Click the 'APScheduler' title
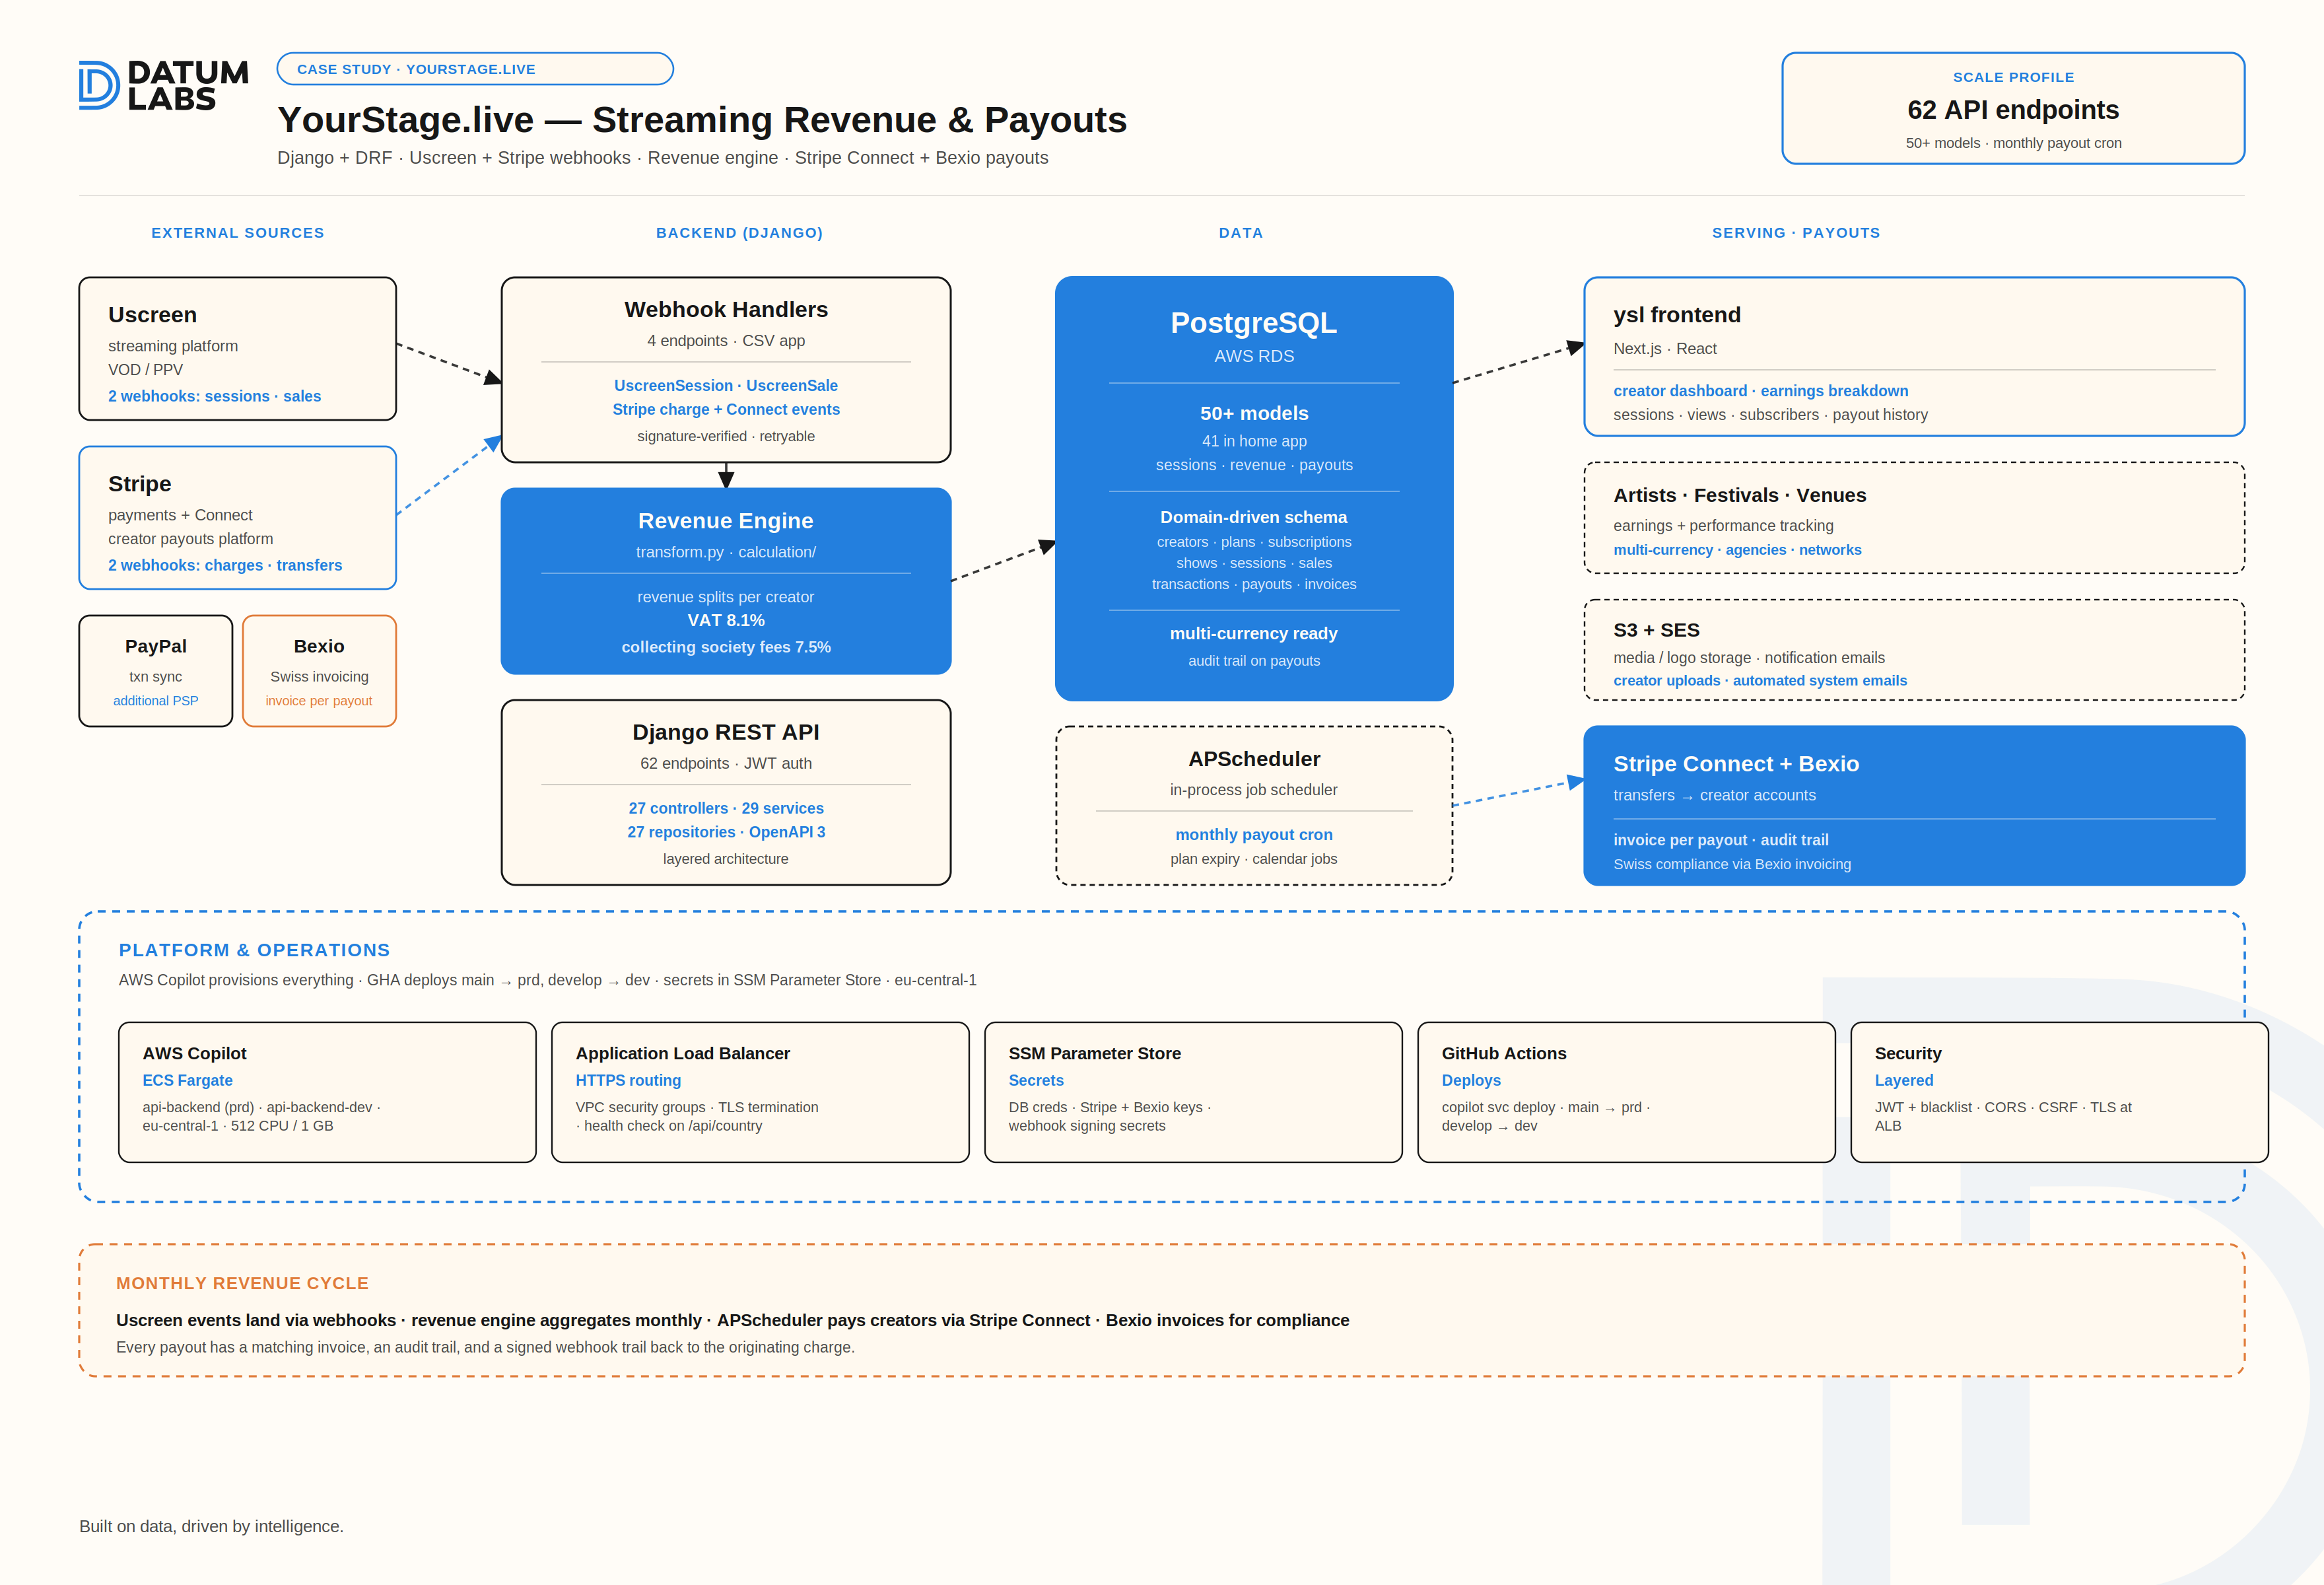2324x1585 pixels. pos(1254,759)
